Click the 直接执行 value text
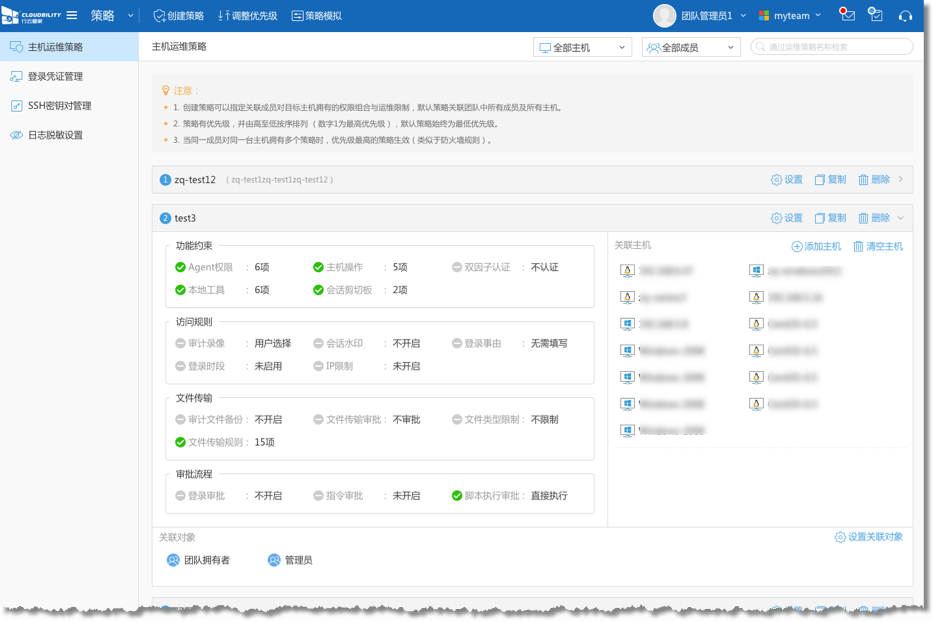 click(x=549, y=496)
